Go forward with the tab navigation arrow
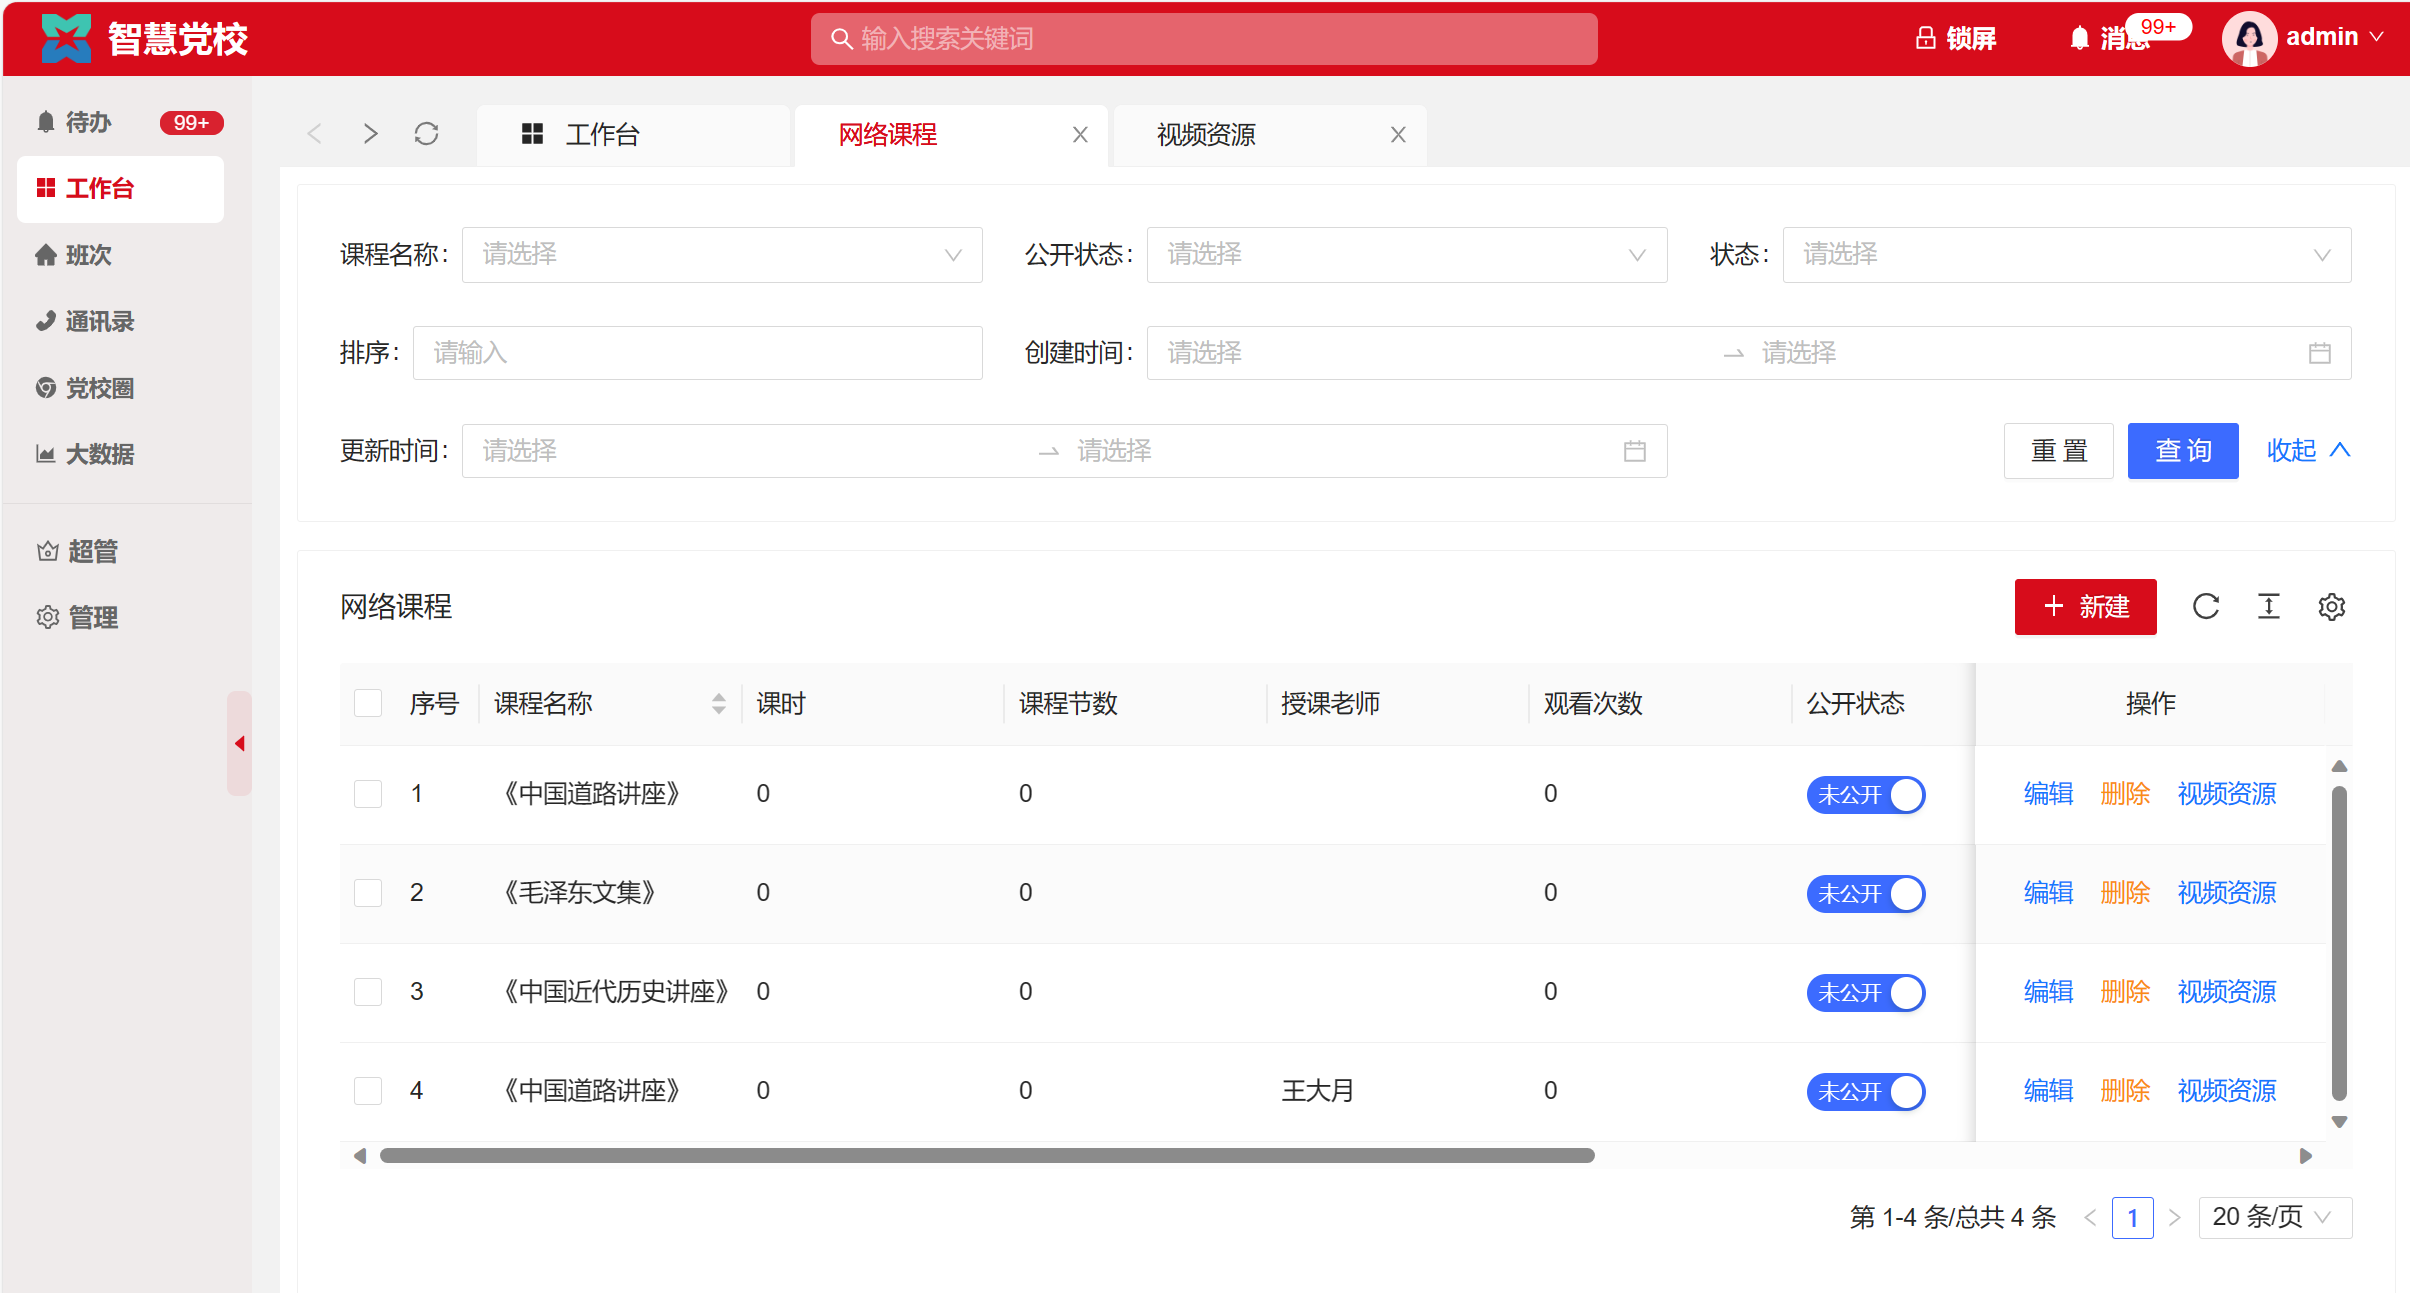2410x1293 pixels. click(x=371, y=134)
